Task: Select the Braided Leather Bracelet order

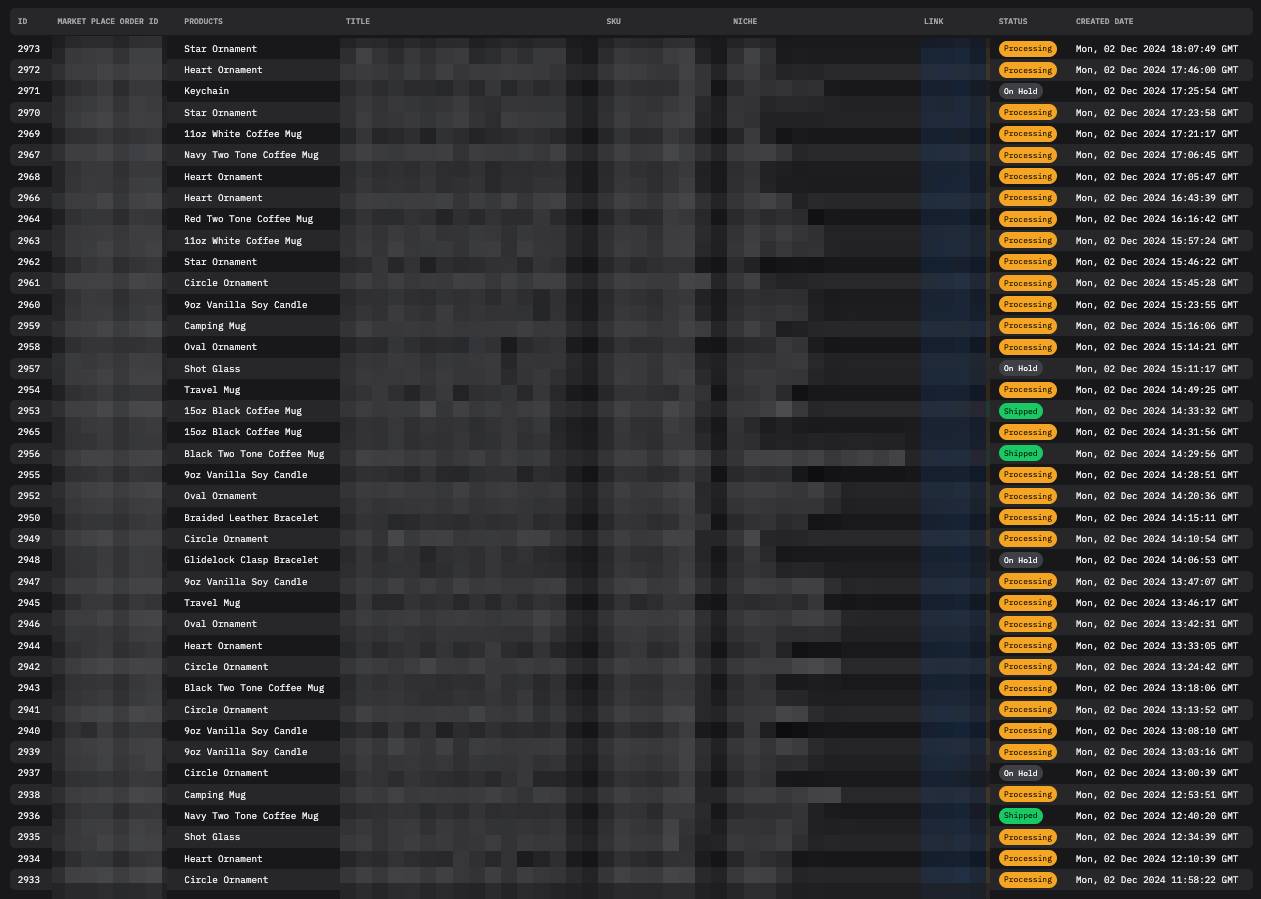Action: 251,518
